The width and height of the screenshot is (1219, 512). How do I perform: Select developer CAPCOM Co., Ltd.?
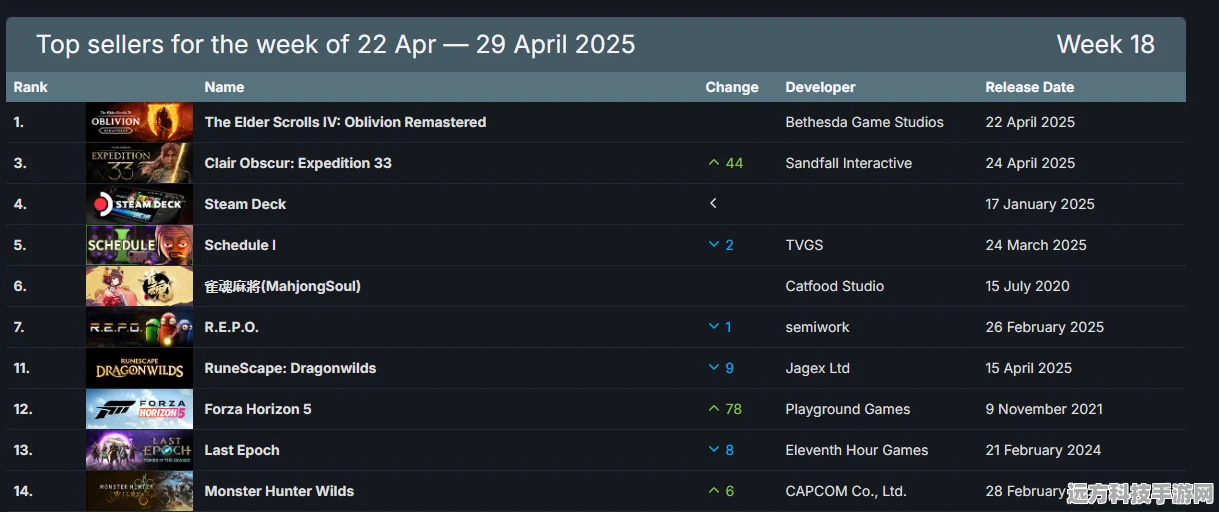click(846, 491)
